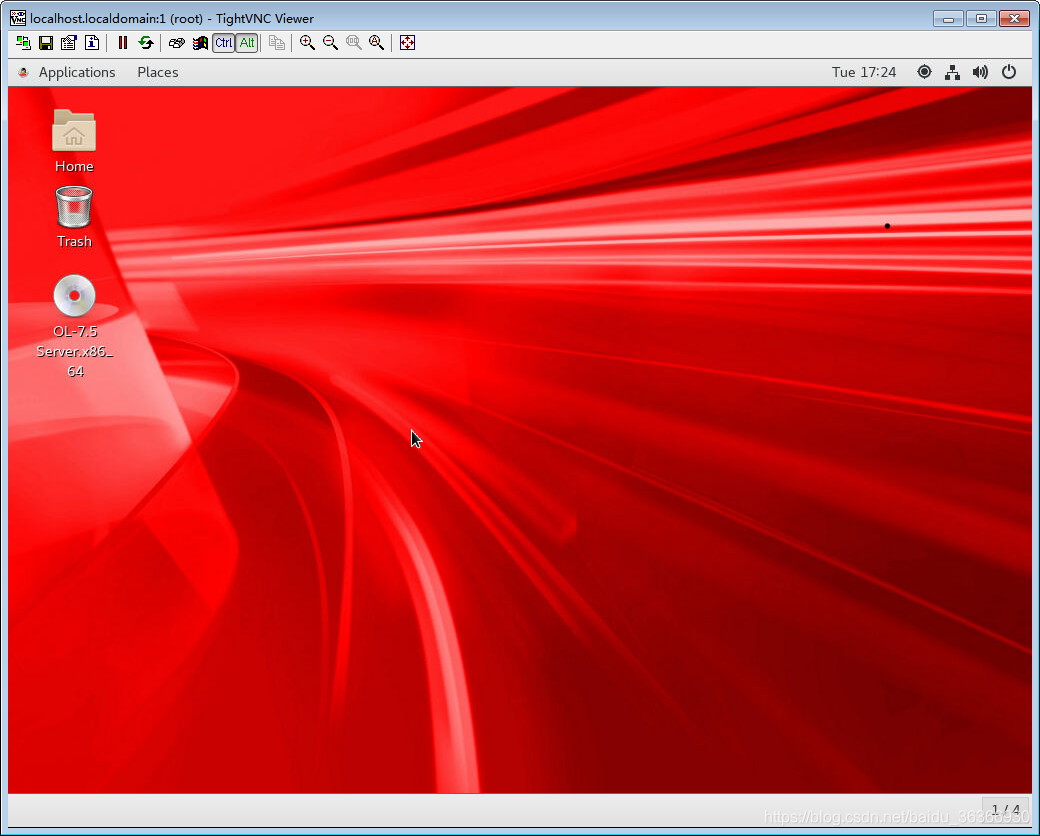1040x836 pixels.
Task: Toggle the Alt key lock button
Action: [x=247, y=43]
